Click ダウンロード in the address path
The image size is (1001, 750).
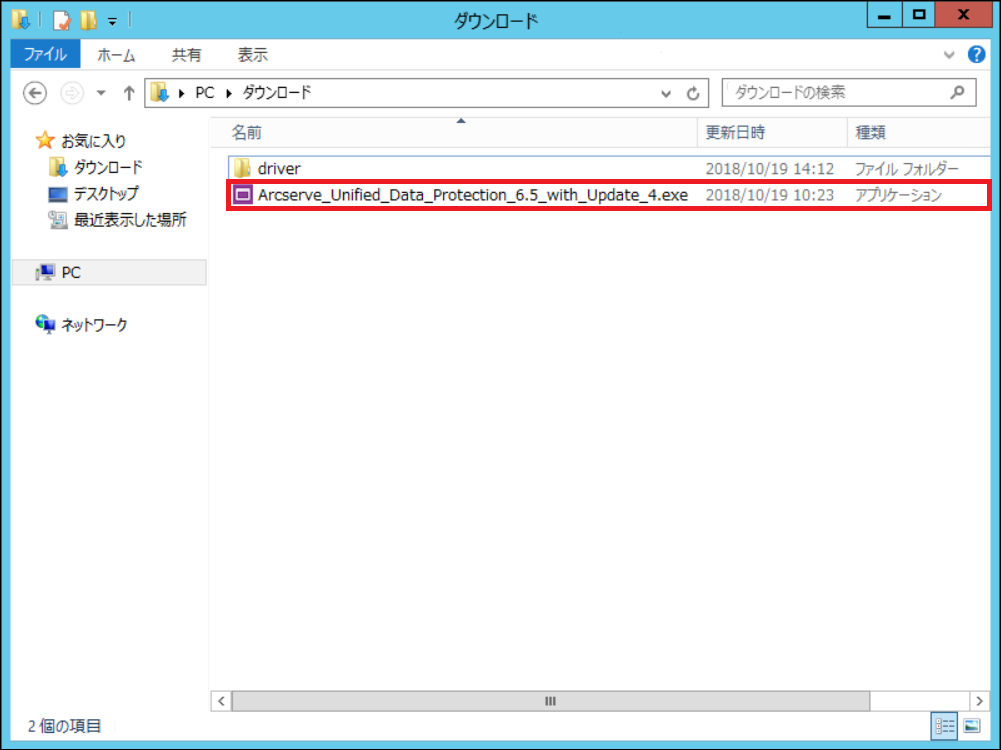pos(277,93)
